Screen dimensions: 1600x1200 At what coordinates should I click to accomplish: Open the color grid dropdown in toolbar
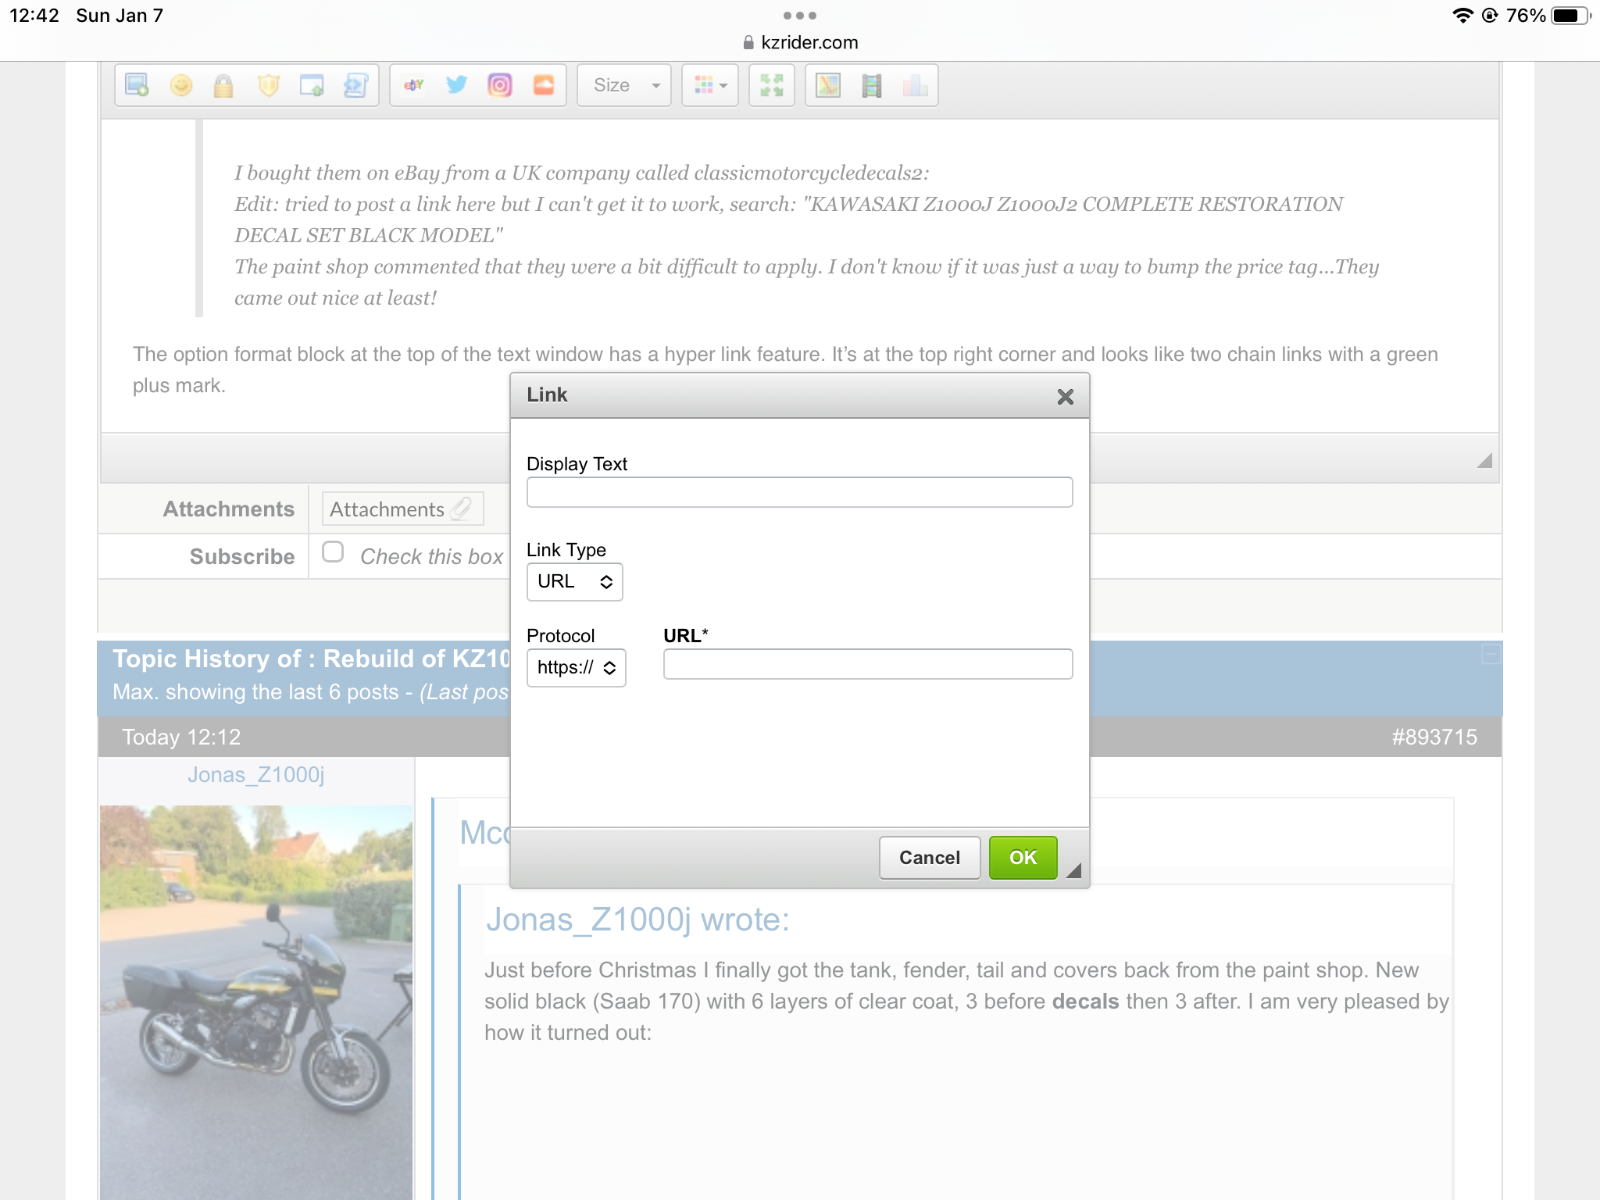pos(710,86)
